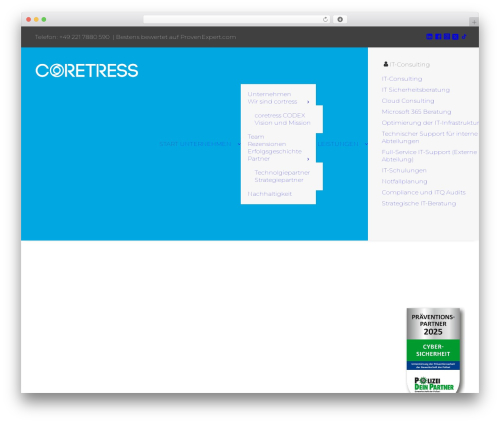Click the red close window button
Screen dimensions: 500x423
click(29, 19)
